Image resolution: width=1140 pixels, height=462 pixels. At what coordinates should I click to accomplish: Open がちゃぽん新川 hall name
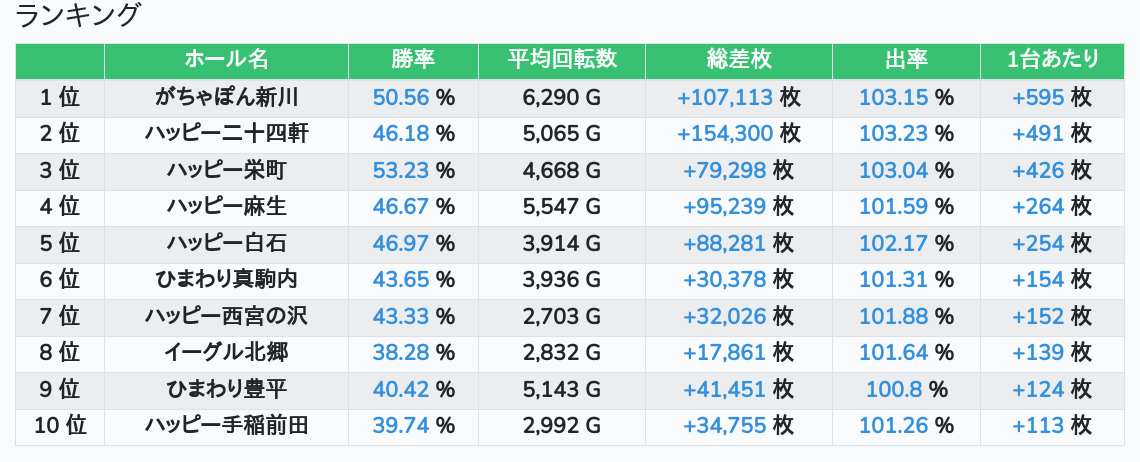[226, 97]
